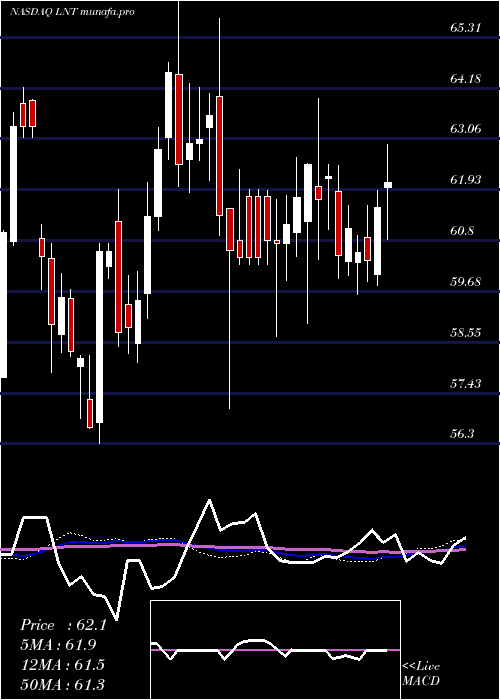Click the NASDAQ LNT munafa.pro title text
Viewport: 500px width, 700px height.
coord(72,12)
